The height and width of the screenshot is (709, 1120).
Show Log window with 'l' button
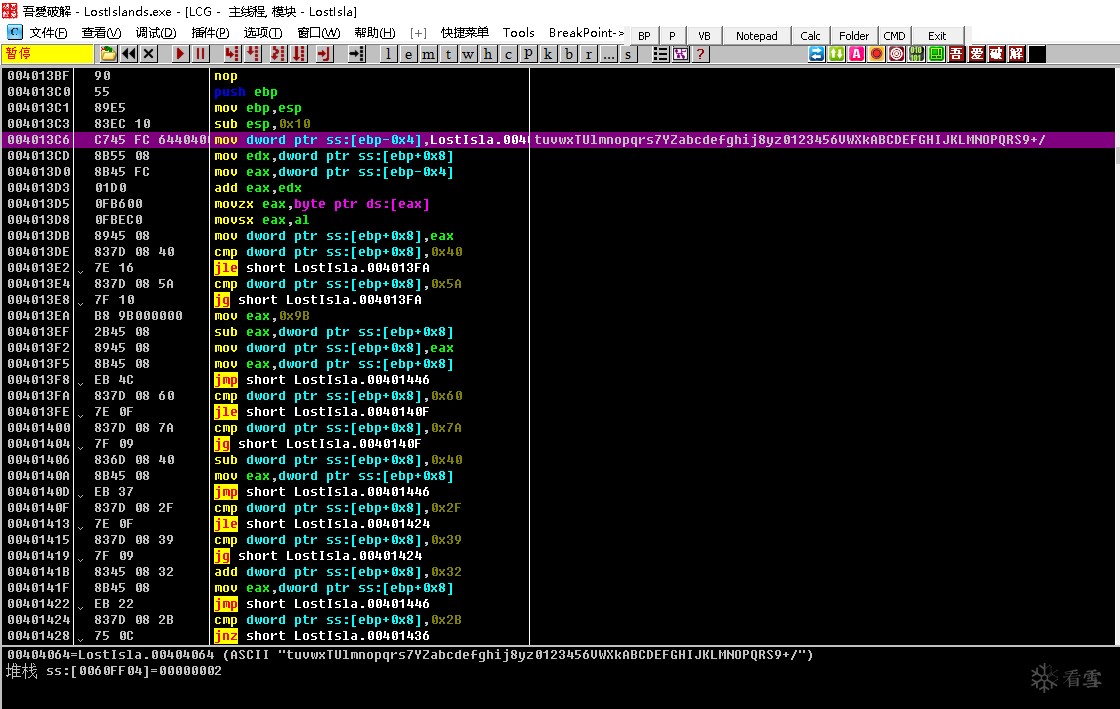(x=388, y=54)
